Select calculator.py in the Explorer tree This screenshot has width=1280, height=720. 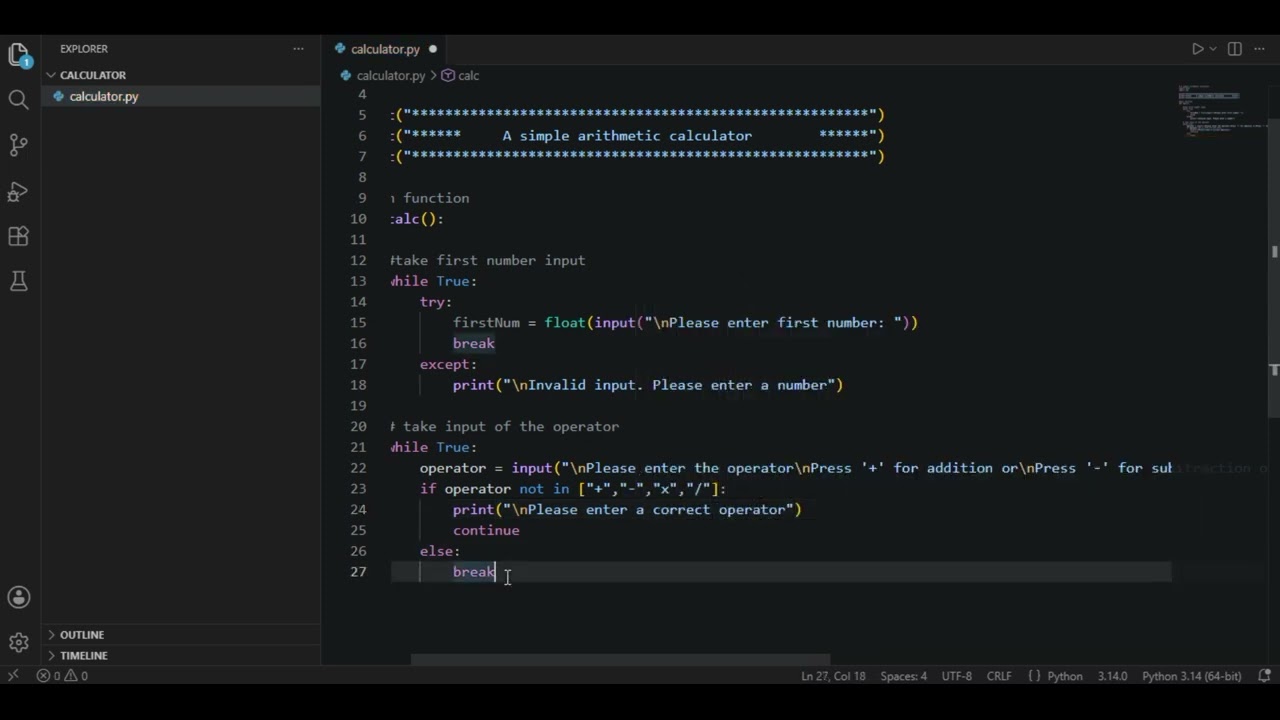pos(180,96)
